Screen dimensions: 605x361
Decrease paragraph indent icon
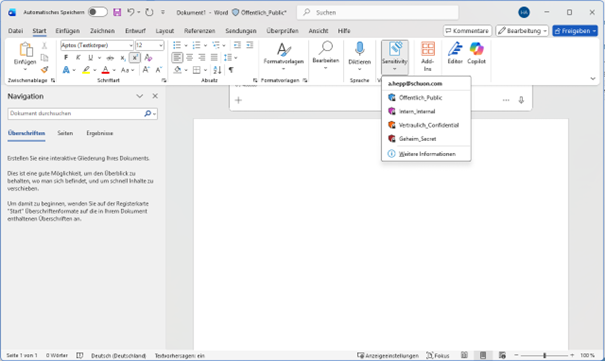point(237,46)
